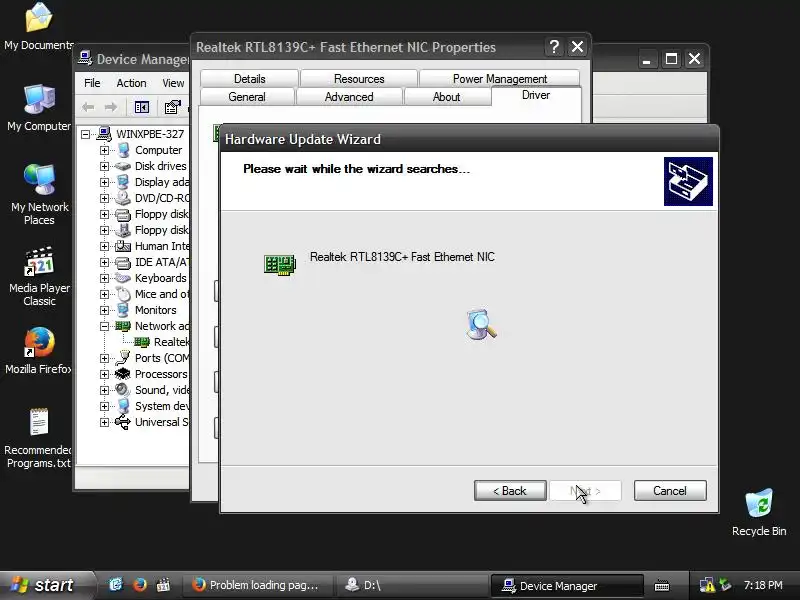Select the Driver tab
The height and width of the screenshot is (600, 800).
[x=536, y=95]
